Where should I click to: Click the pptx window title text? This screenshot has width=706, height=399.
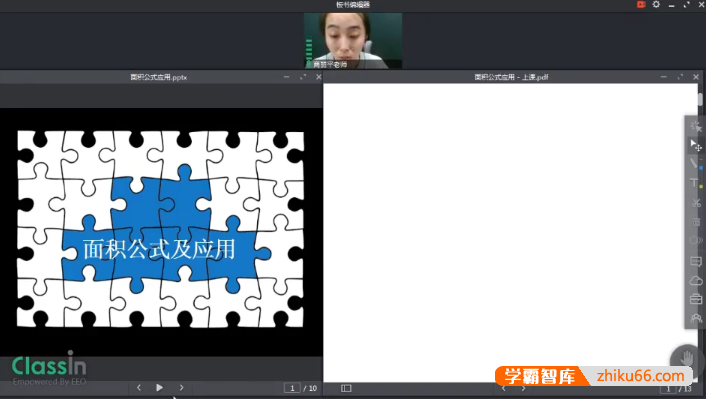point(158,77)
